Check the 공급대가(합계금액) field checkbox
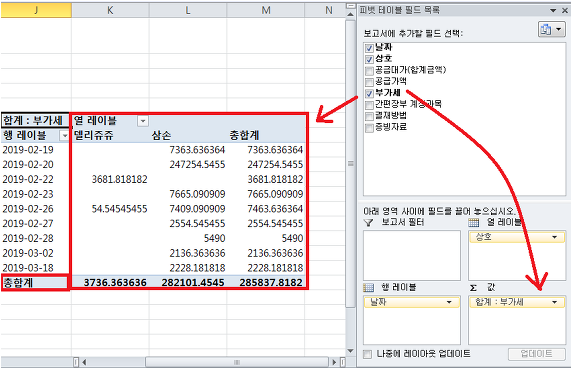 tap(369, 70)
